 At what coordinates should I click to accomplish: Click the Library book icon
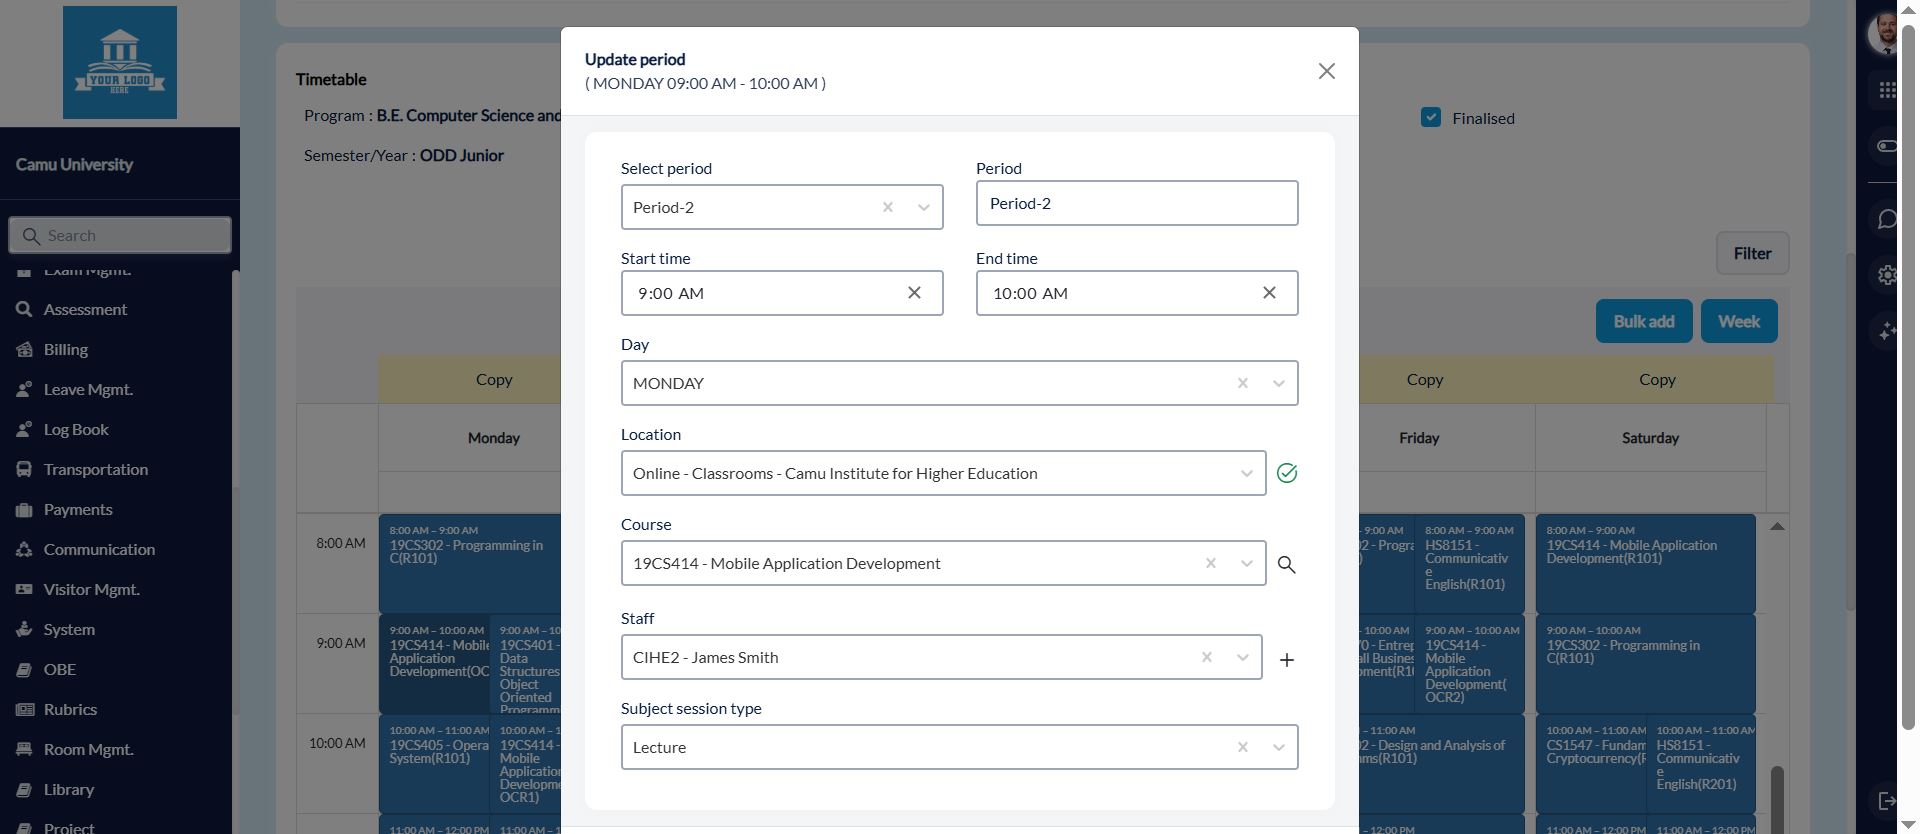tap(24, 789)
